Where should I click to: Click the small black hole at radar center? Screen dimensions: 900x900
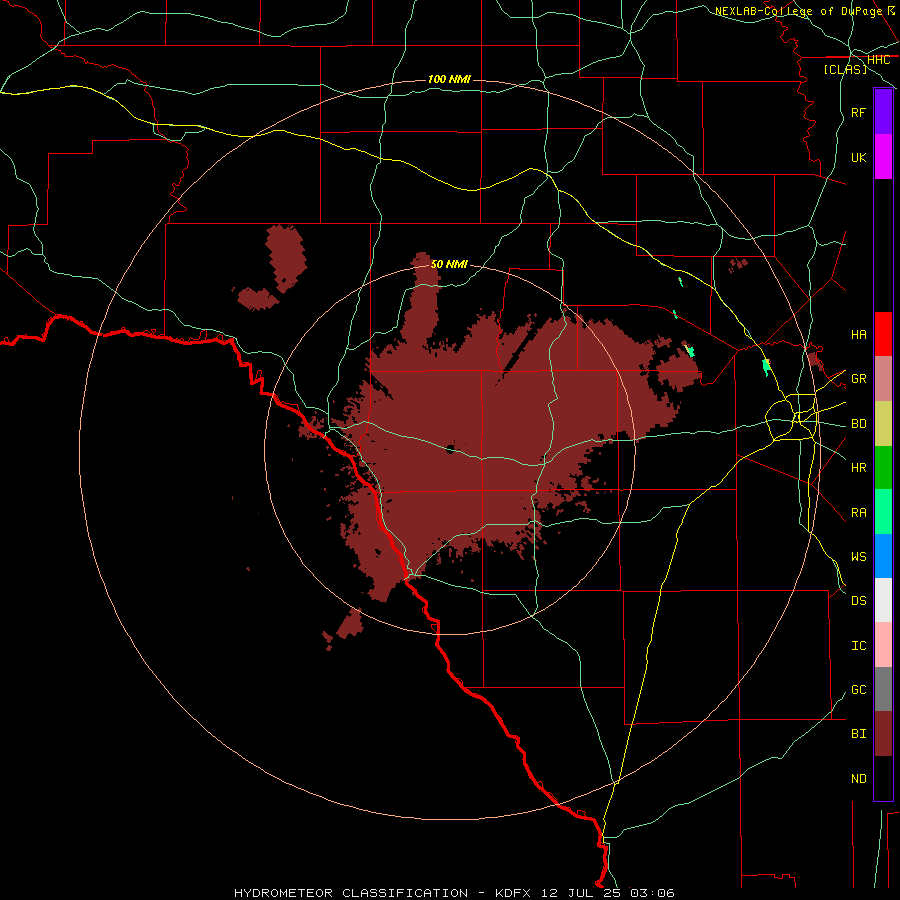[x=450, y=449]
